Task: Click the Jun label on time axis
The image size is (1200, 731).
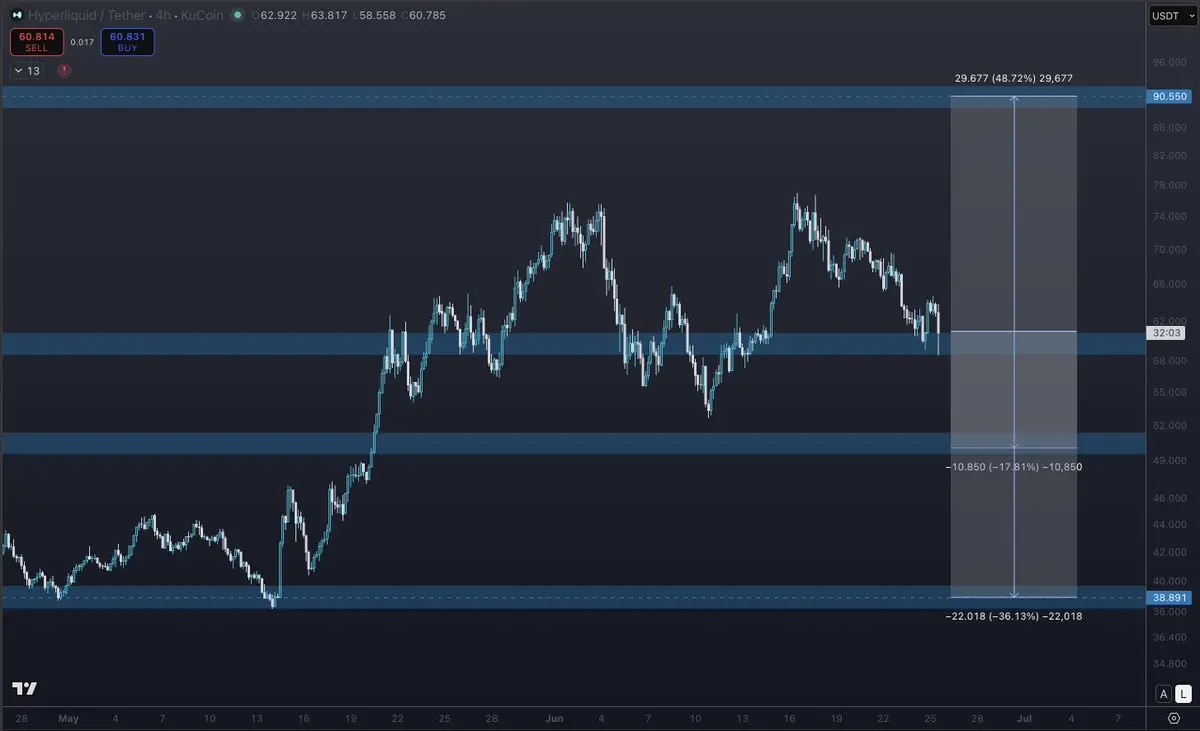Action: pyautogui.click(x=556, y=718)
